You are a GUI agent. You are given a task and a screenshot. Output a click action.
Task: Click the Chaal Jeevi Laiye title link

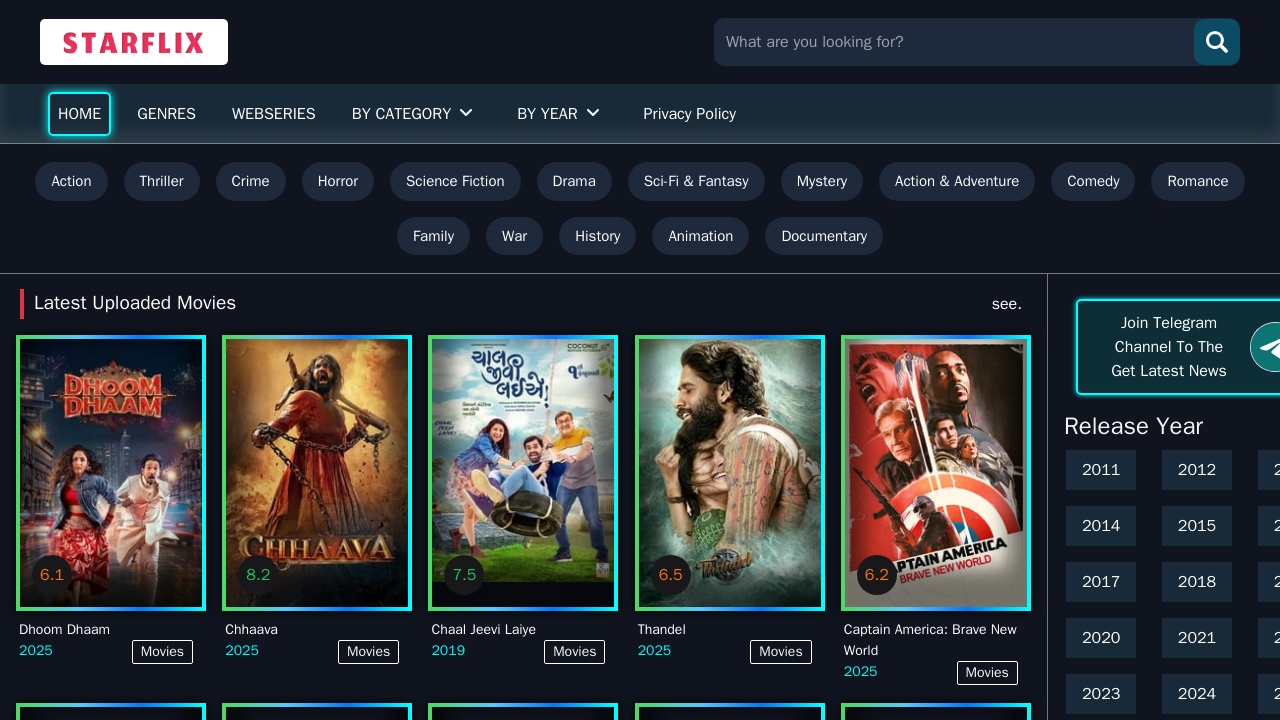coord(483,629)
